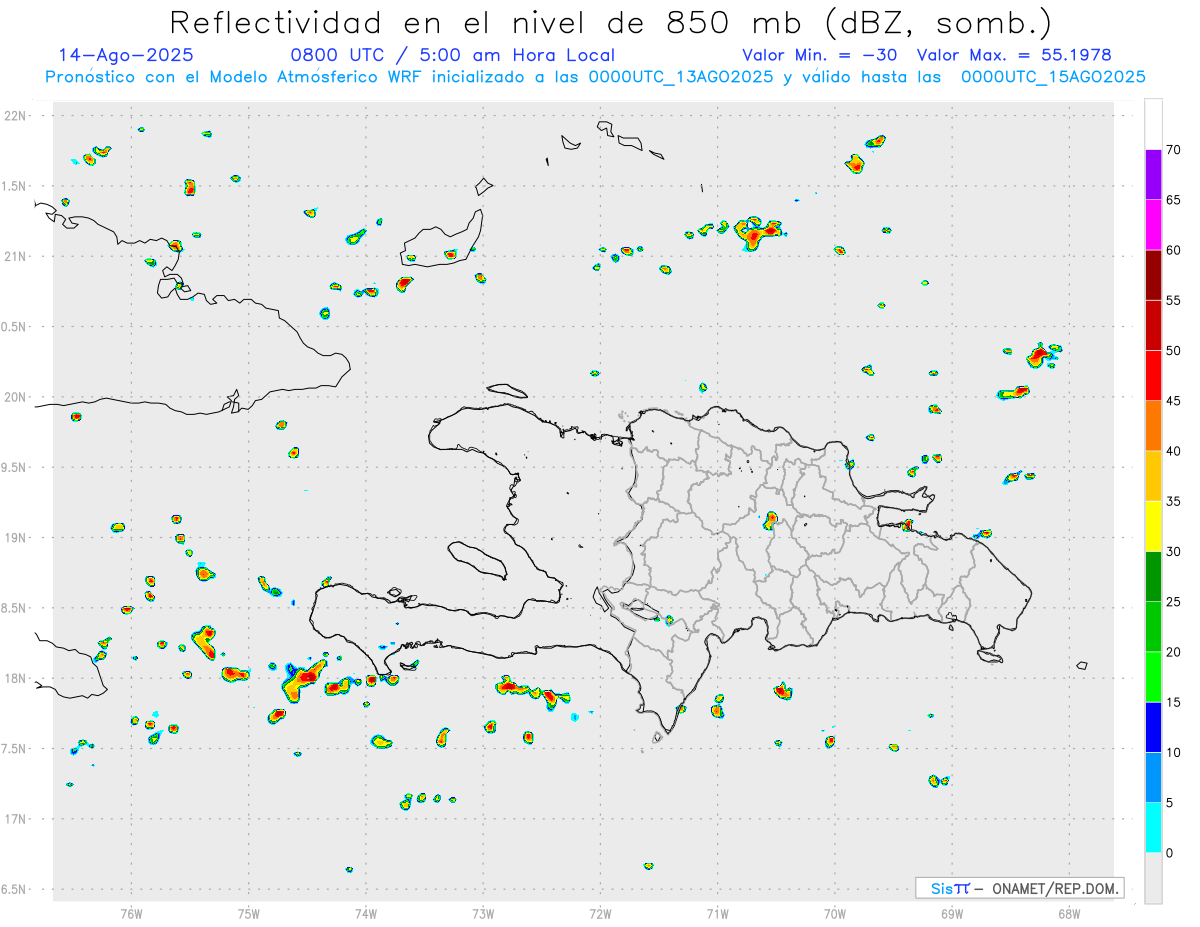Click the longitude label '71W'
The image size is (1200, 927).
[x=717, y=914]
